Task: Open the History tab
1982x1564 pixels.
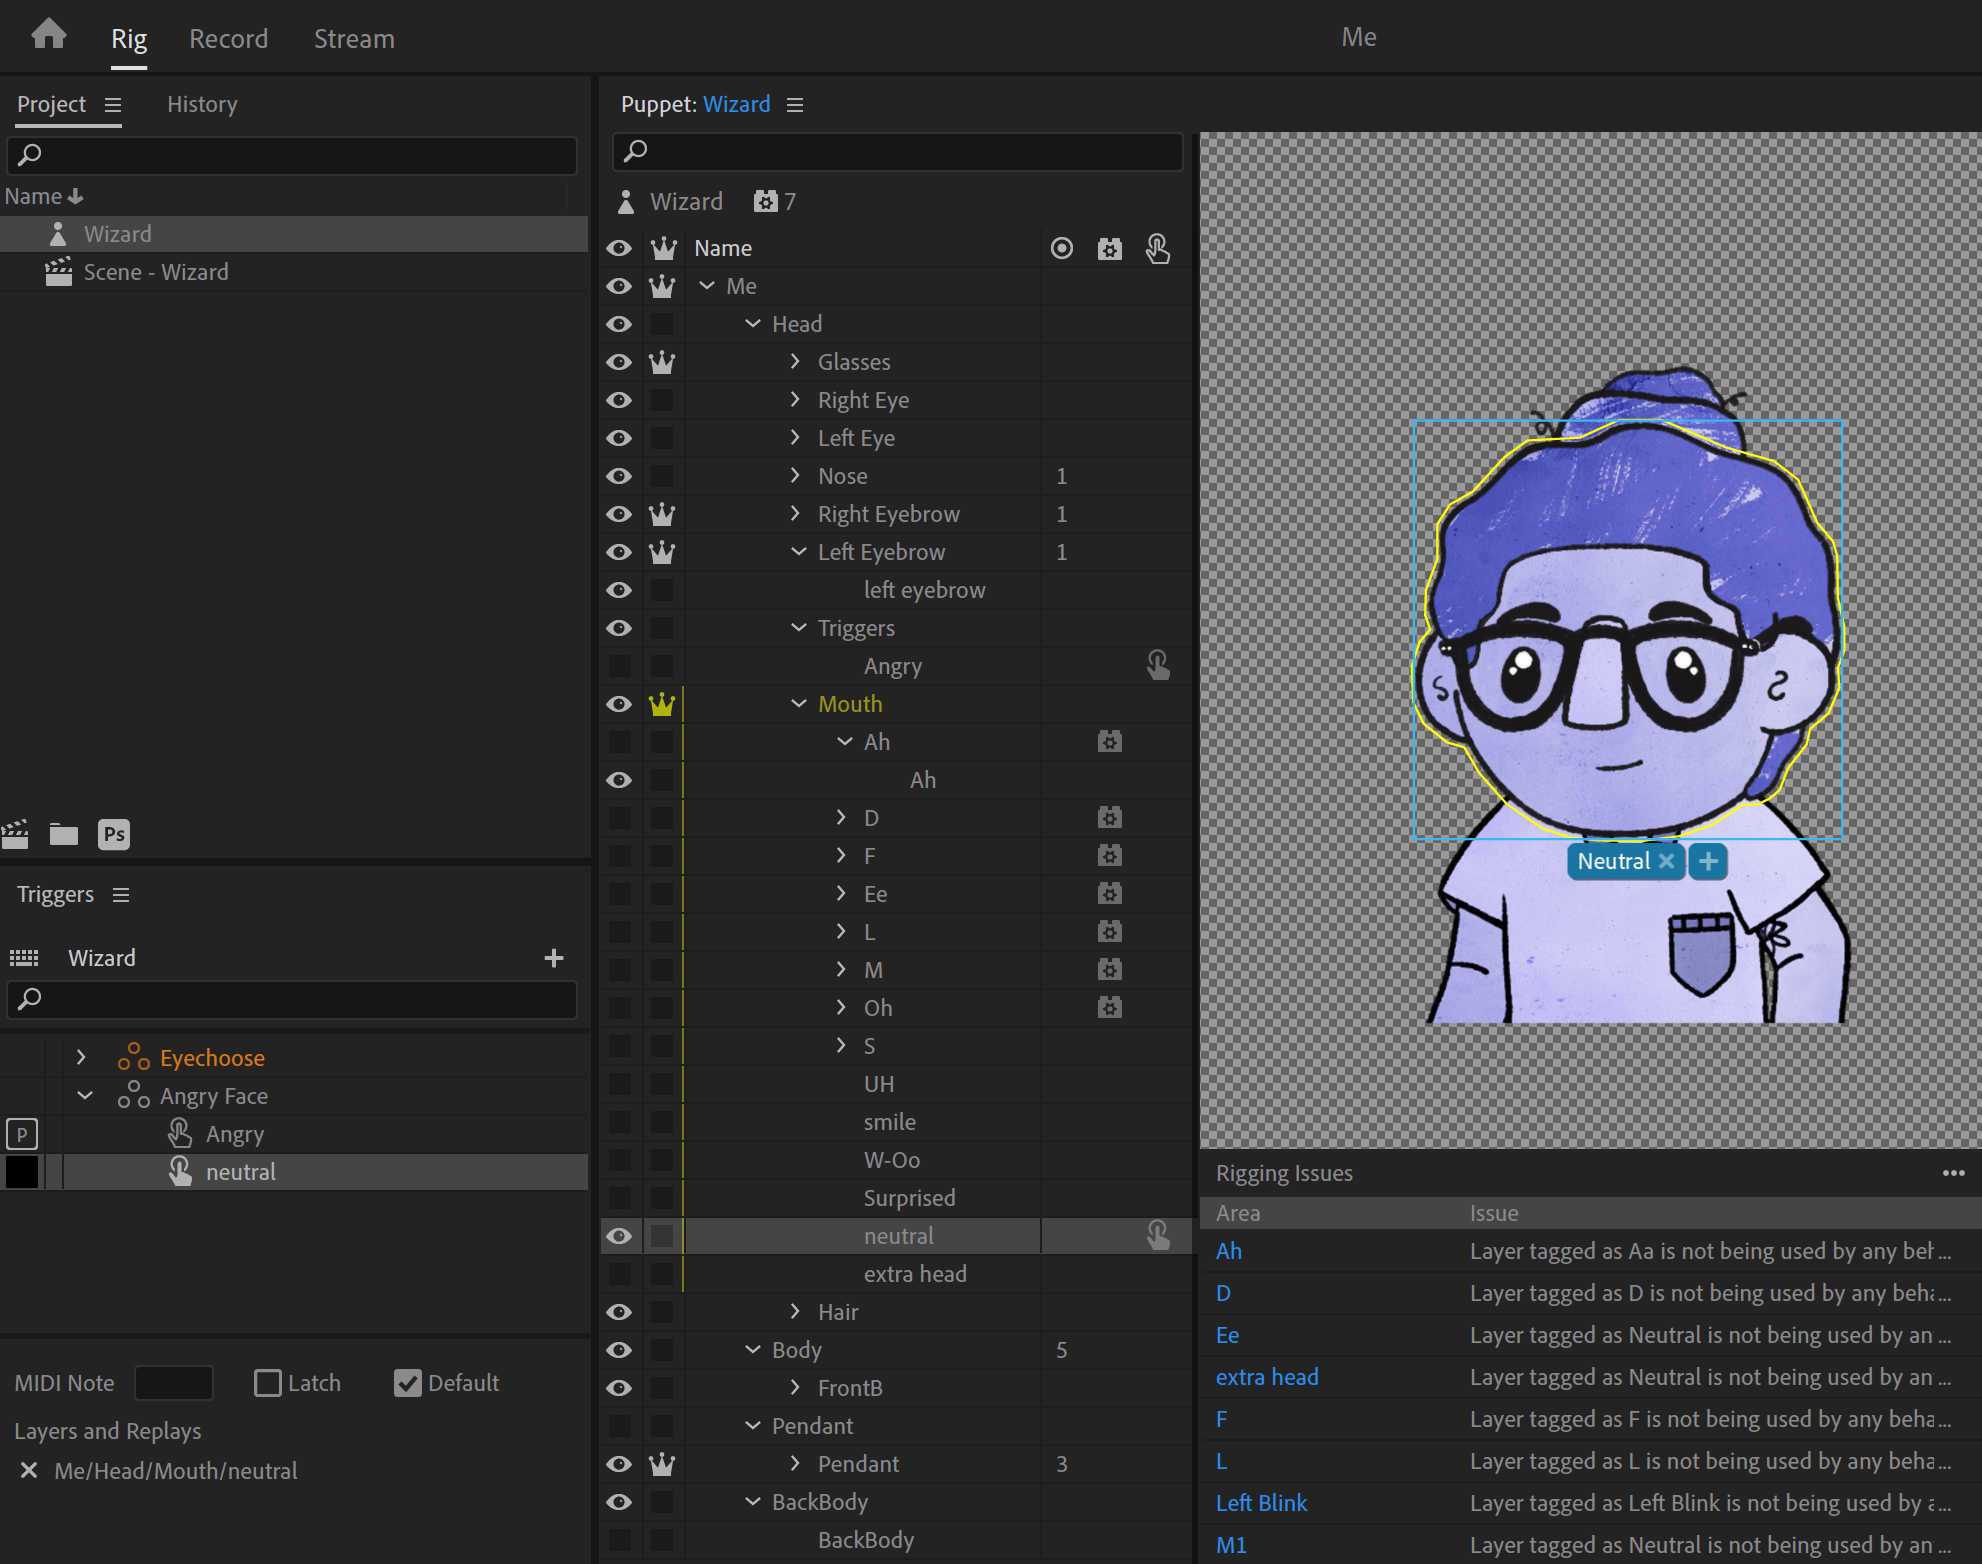Action: point(202,104)
